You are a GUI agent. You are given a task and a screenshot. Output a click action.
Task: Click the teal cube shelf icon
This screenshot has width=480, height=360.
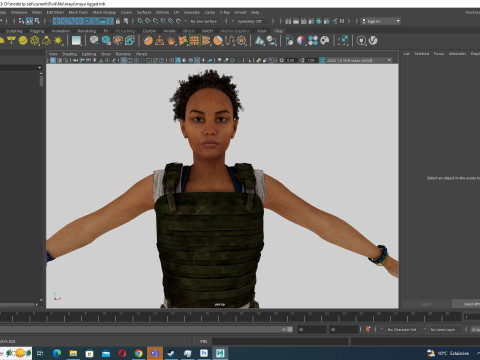[x=106, y=41]
